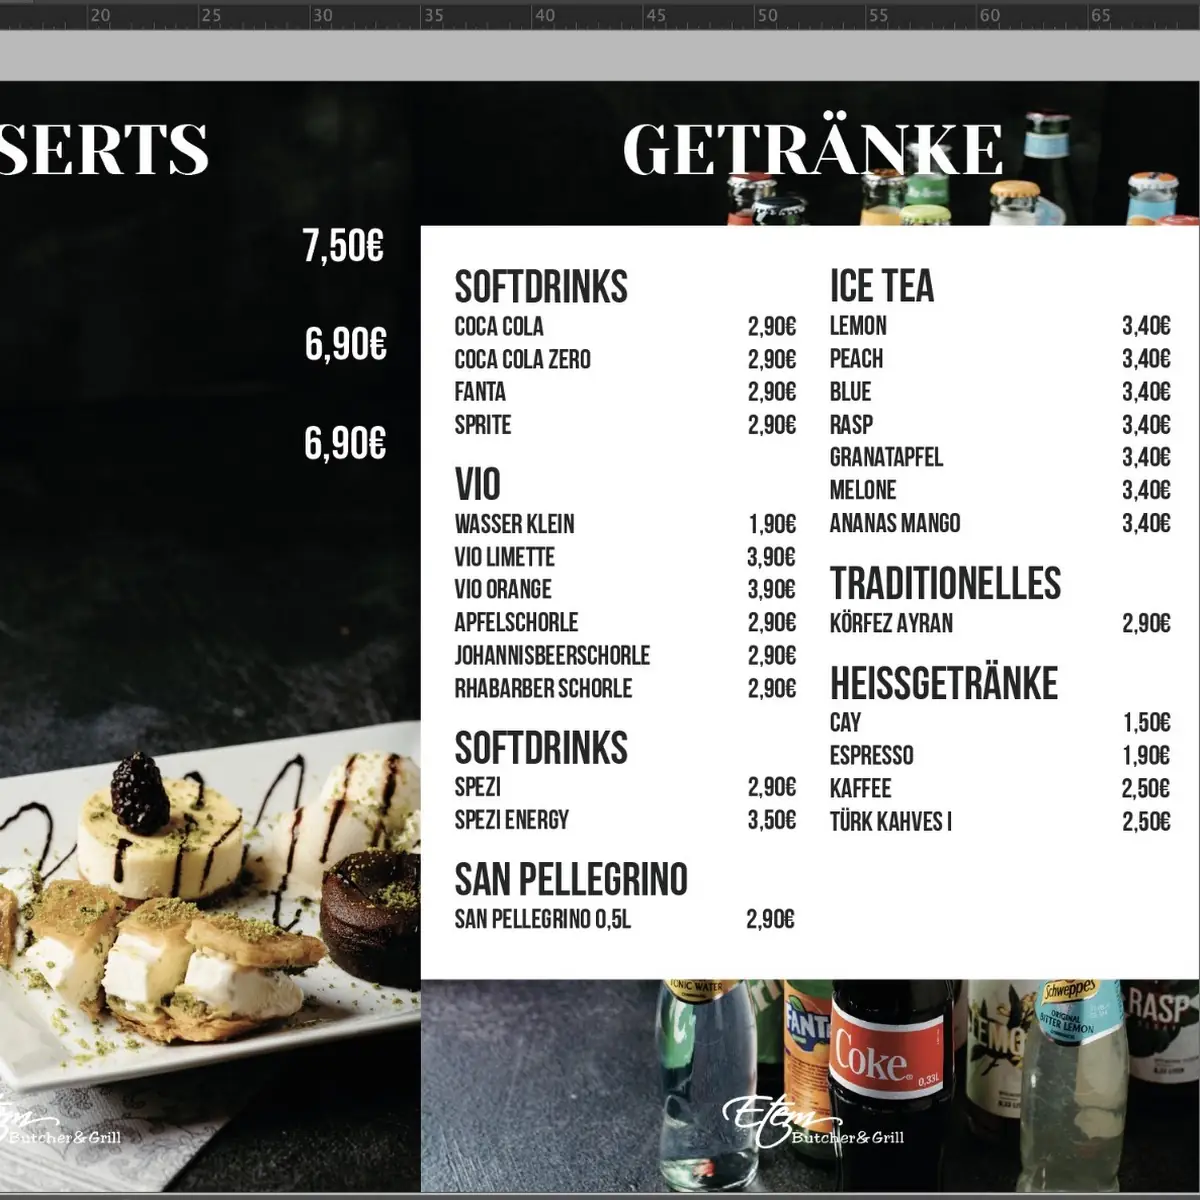The height and width of the screenshot is (1200, 1200).
Task: Select 3,50€ price of Spezi Energy
Action: (772, 820)
